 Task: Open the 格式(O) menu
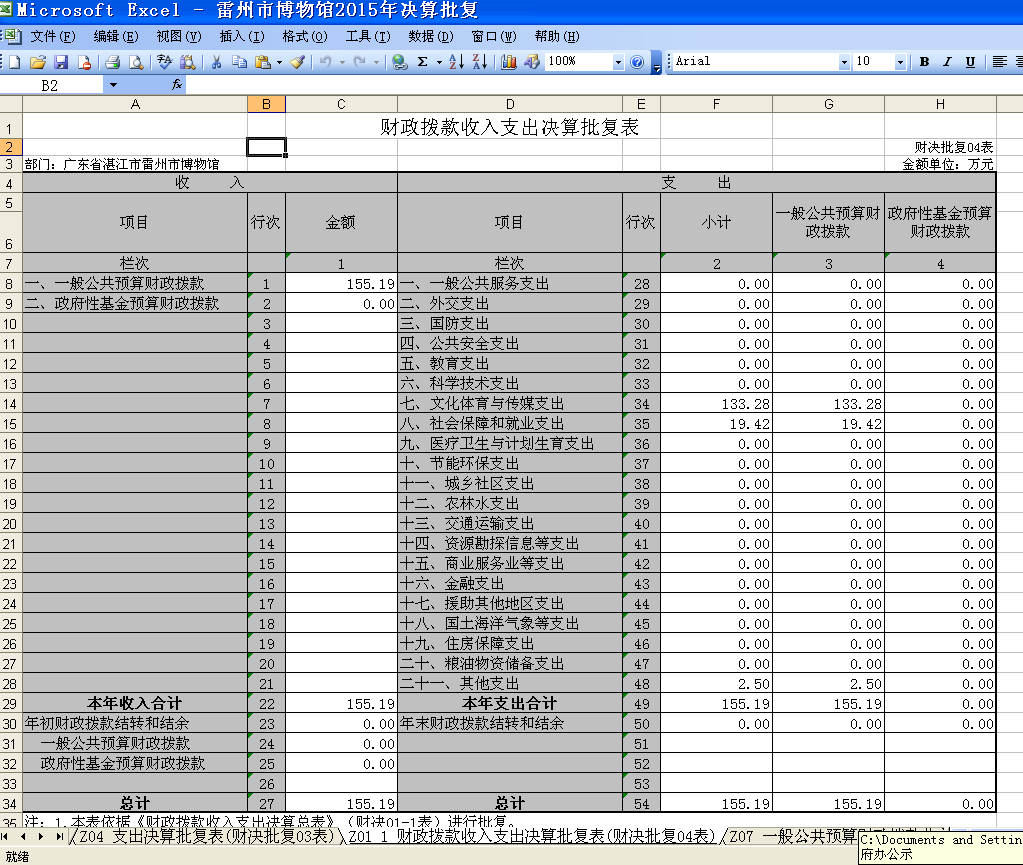click(304, 37)
